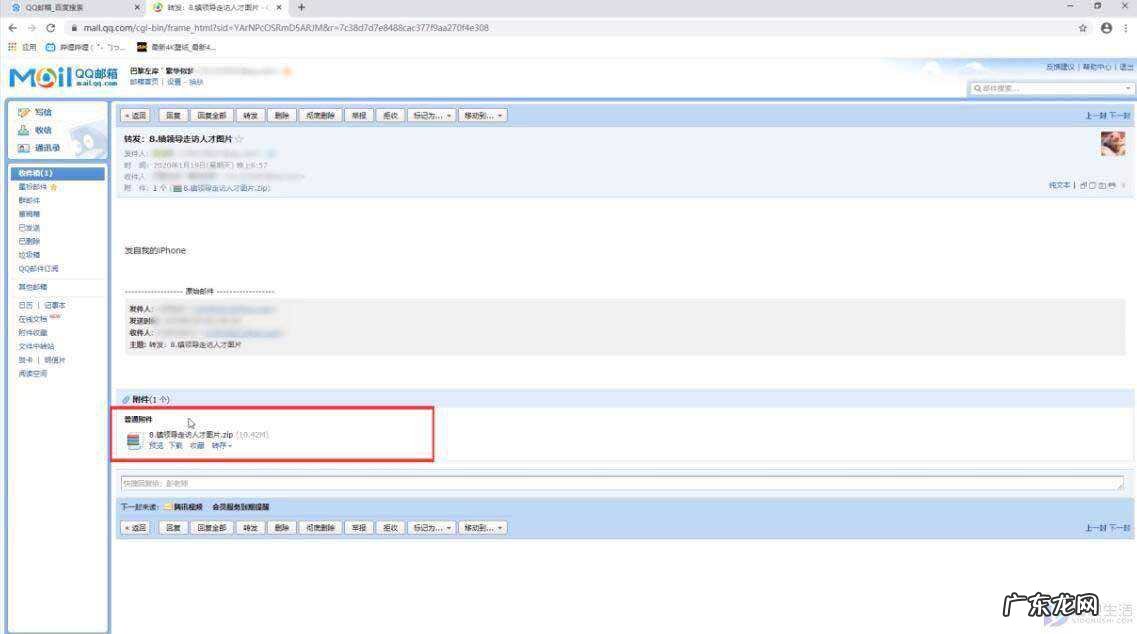Click the bottom 转发 forward button

250,528
